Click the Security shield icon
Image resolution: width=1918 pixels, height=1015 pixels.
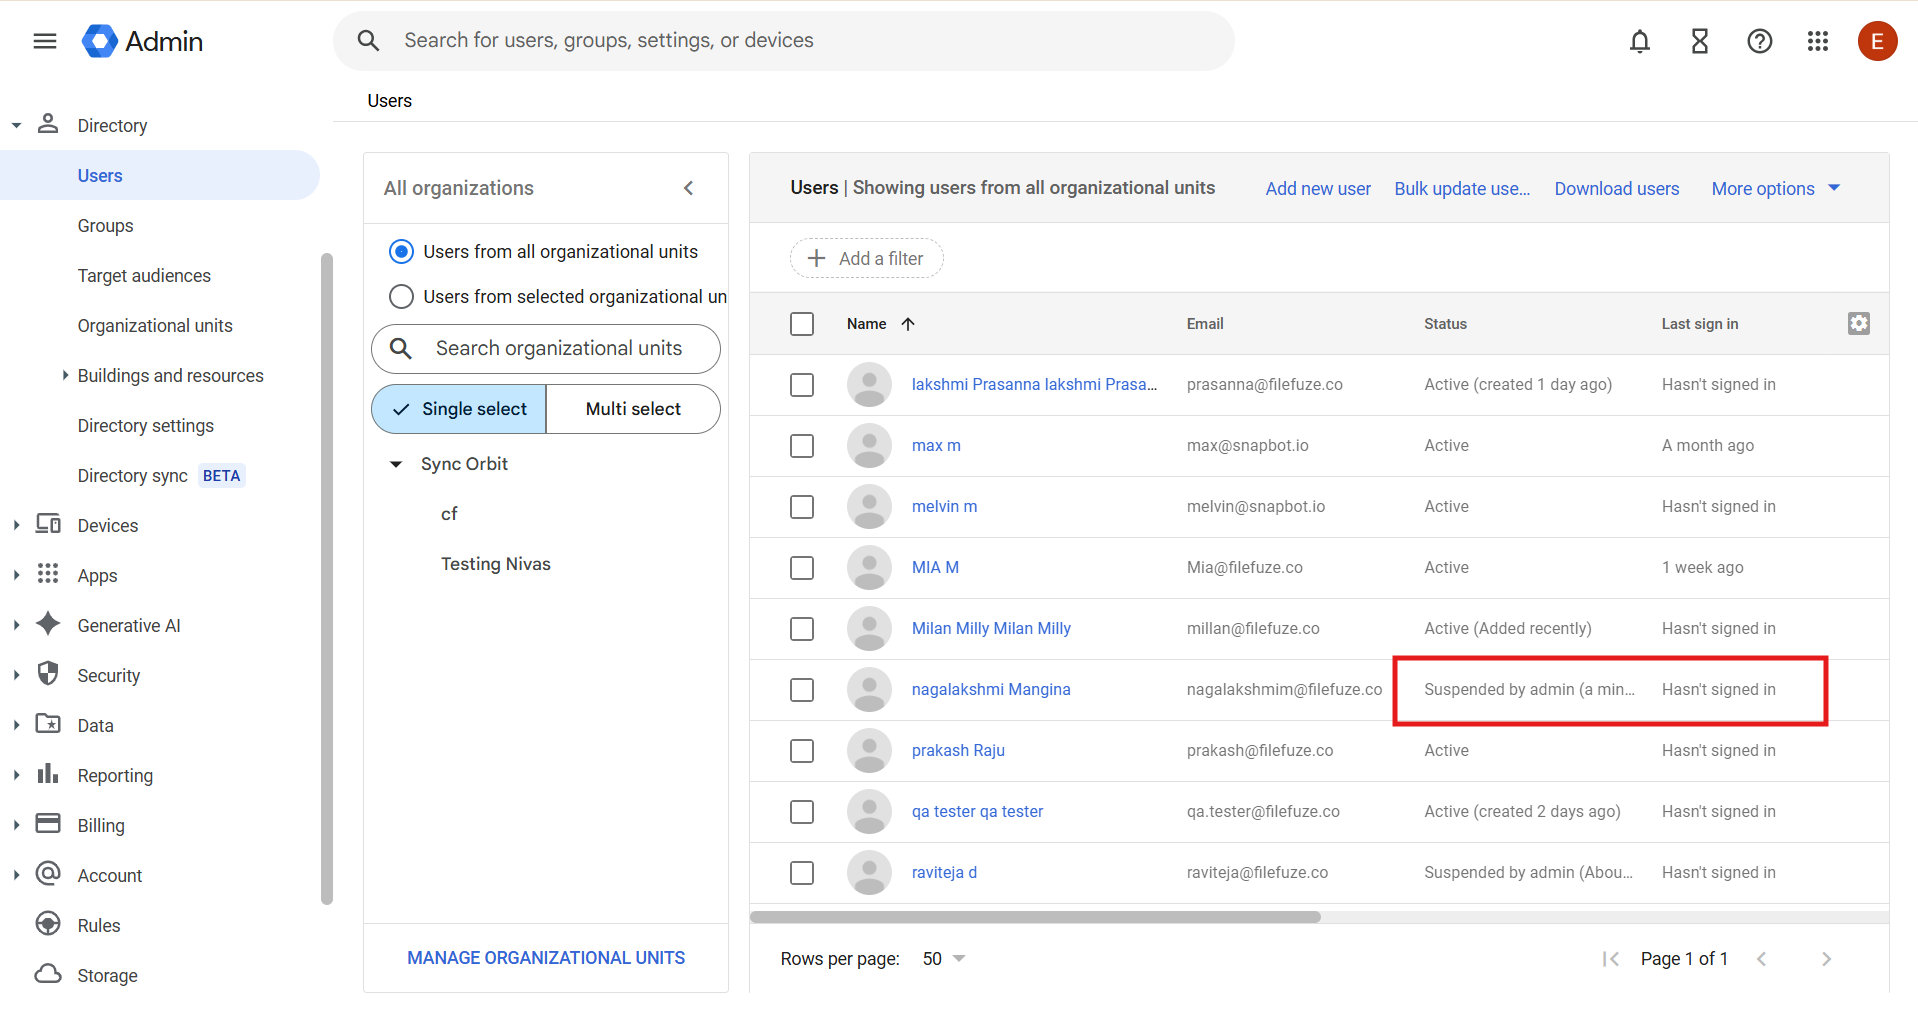(48, 674)
